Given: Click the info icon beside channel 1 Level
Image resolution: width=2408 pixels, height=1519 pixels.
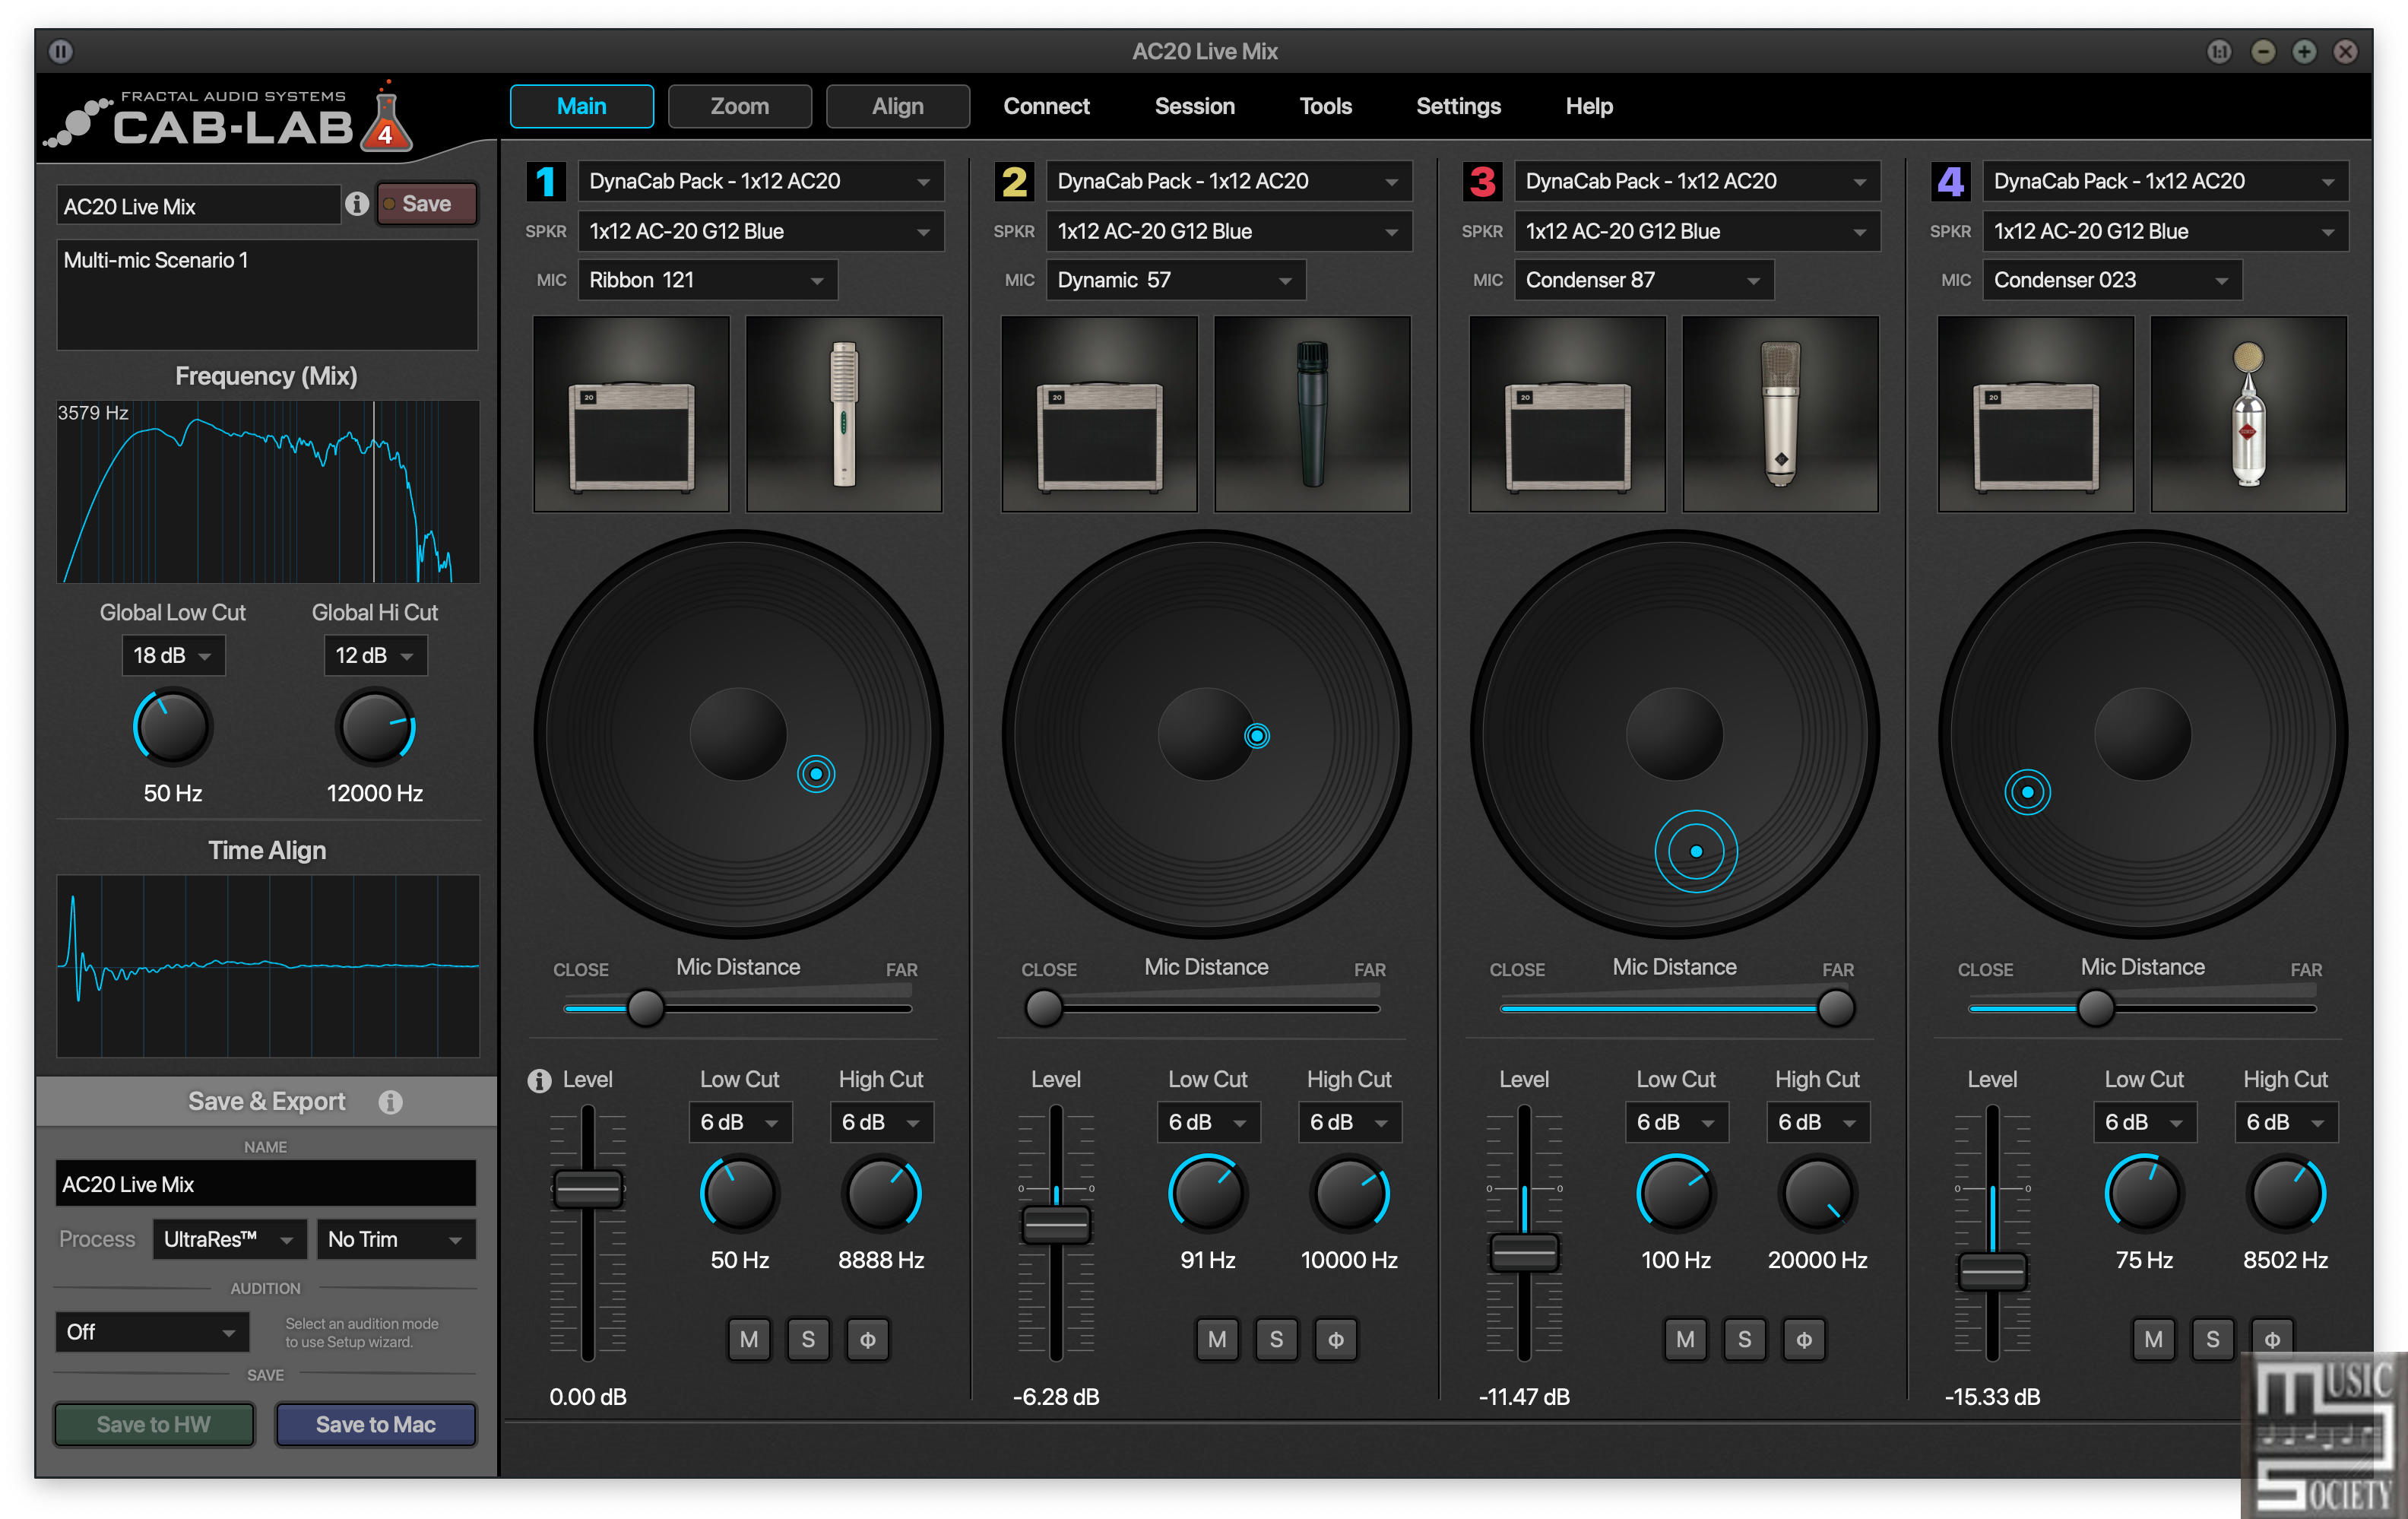Looking at the screenshot, I should point(539,1080).
